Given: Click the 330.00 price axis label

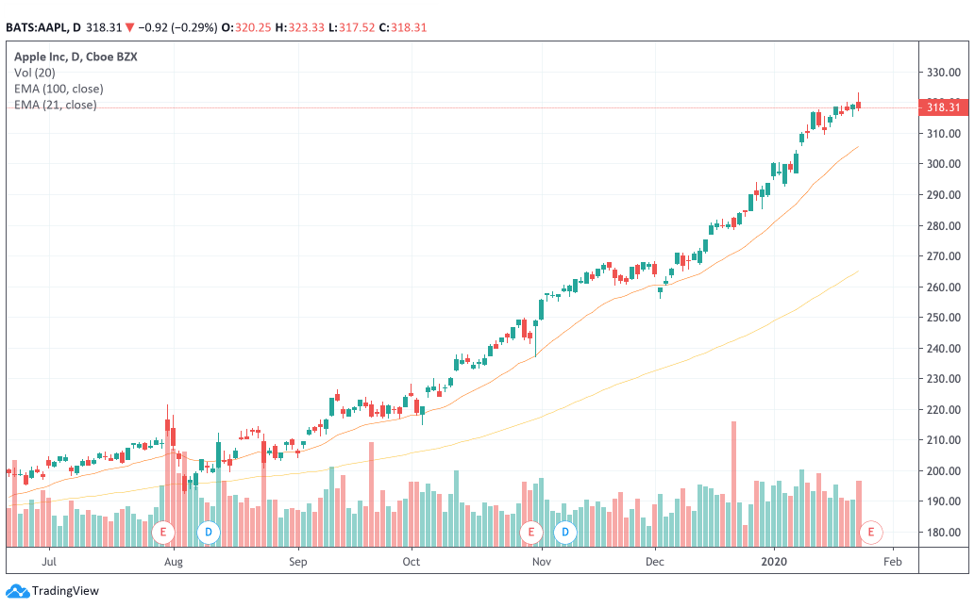Looking at the screenshot, I should pyautogui.click(x=943, y=72).
